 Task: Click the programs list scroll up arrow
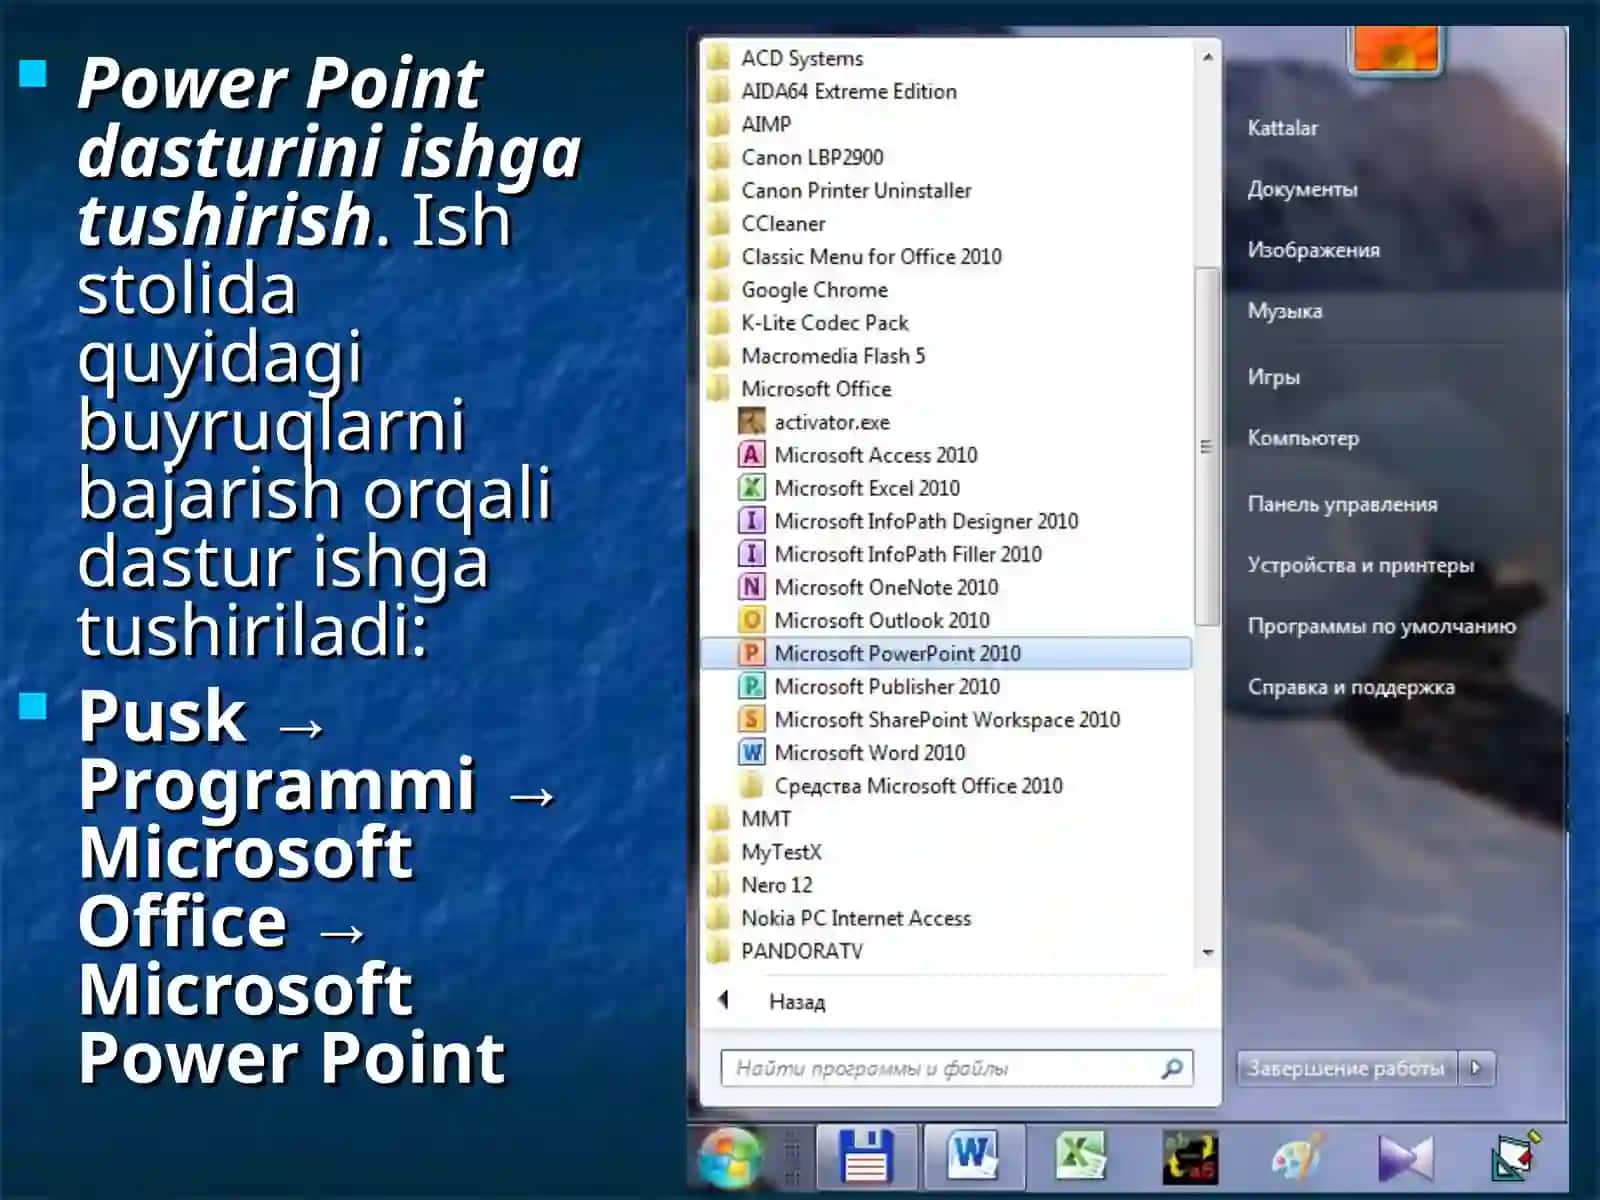(x=1207, y=57)
